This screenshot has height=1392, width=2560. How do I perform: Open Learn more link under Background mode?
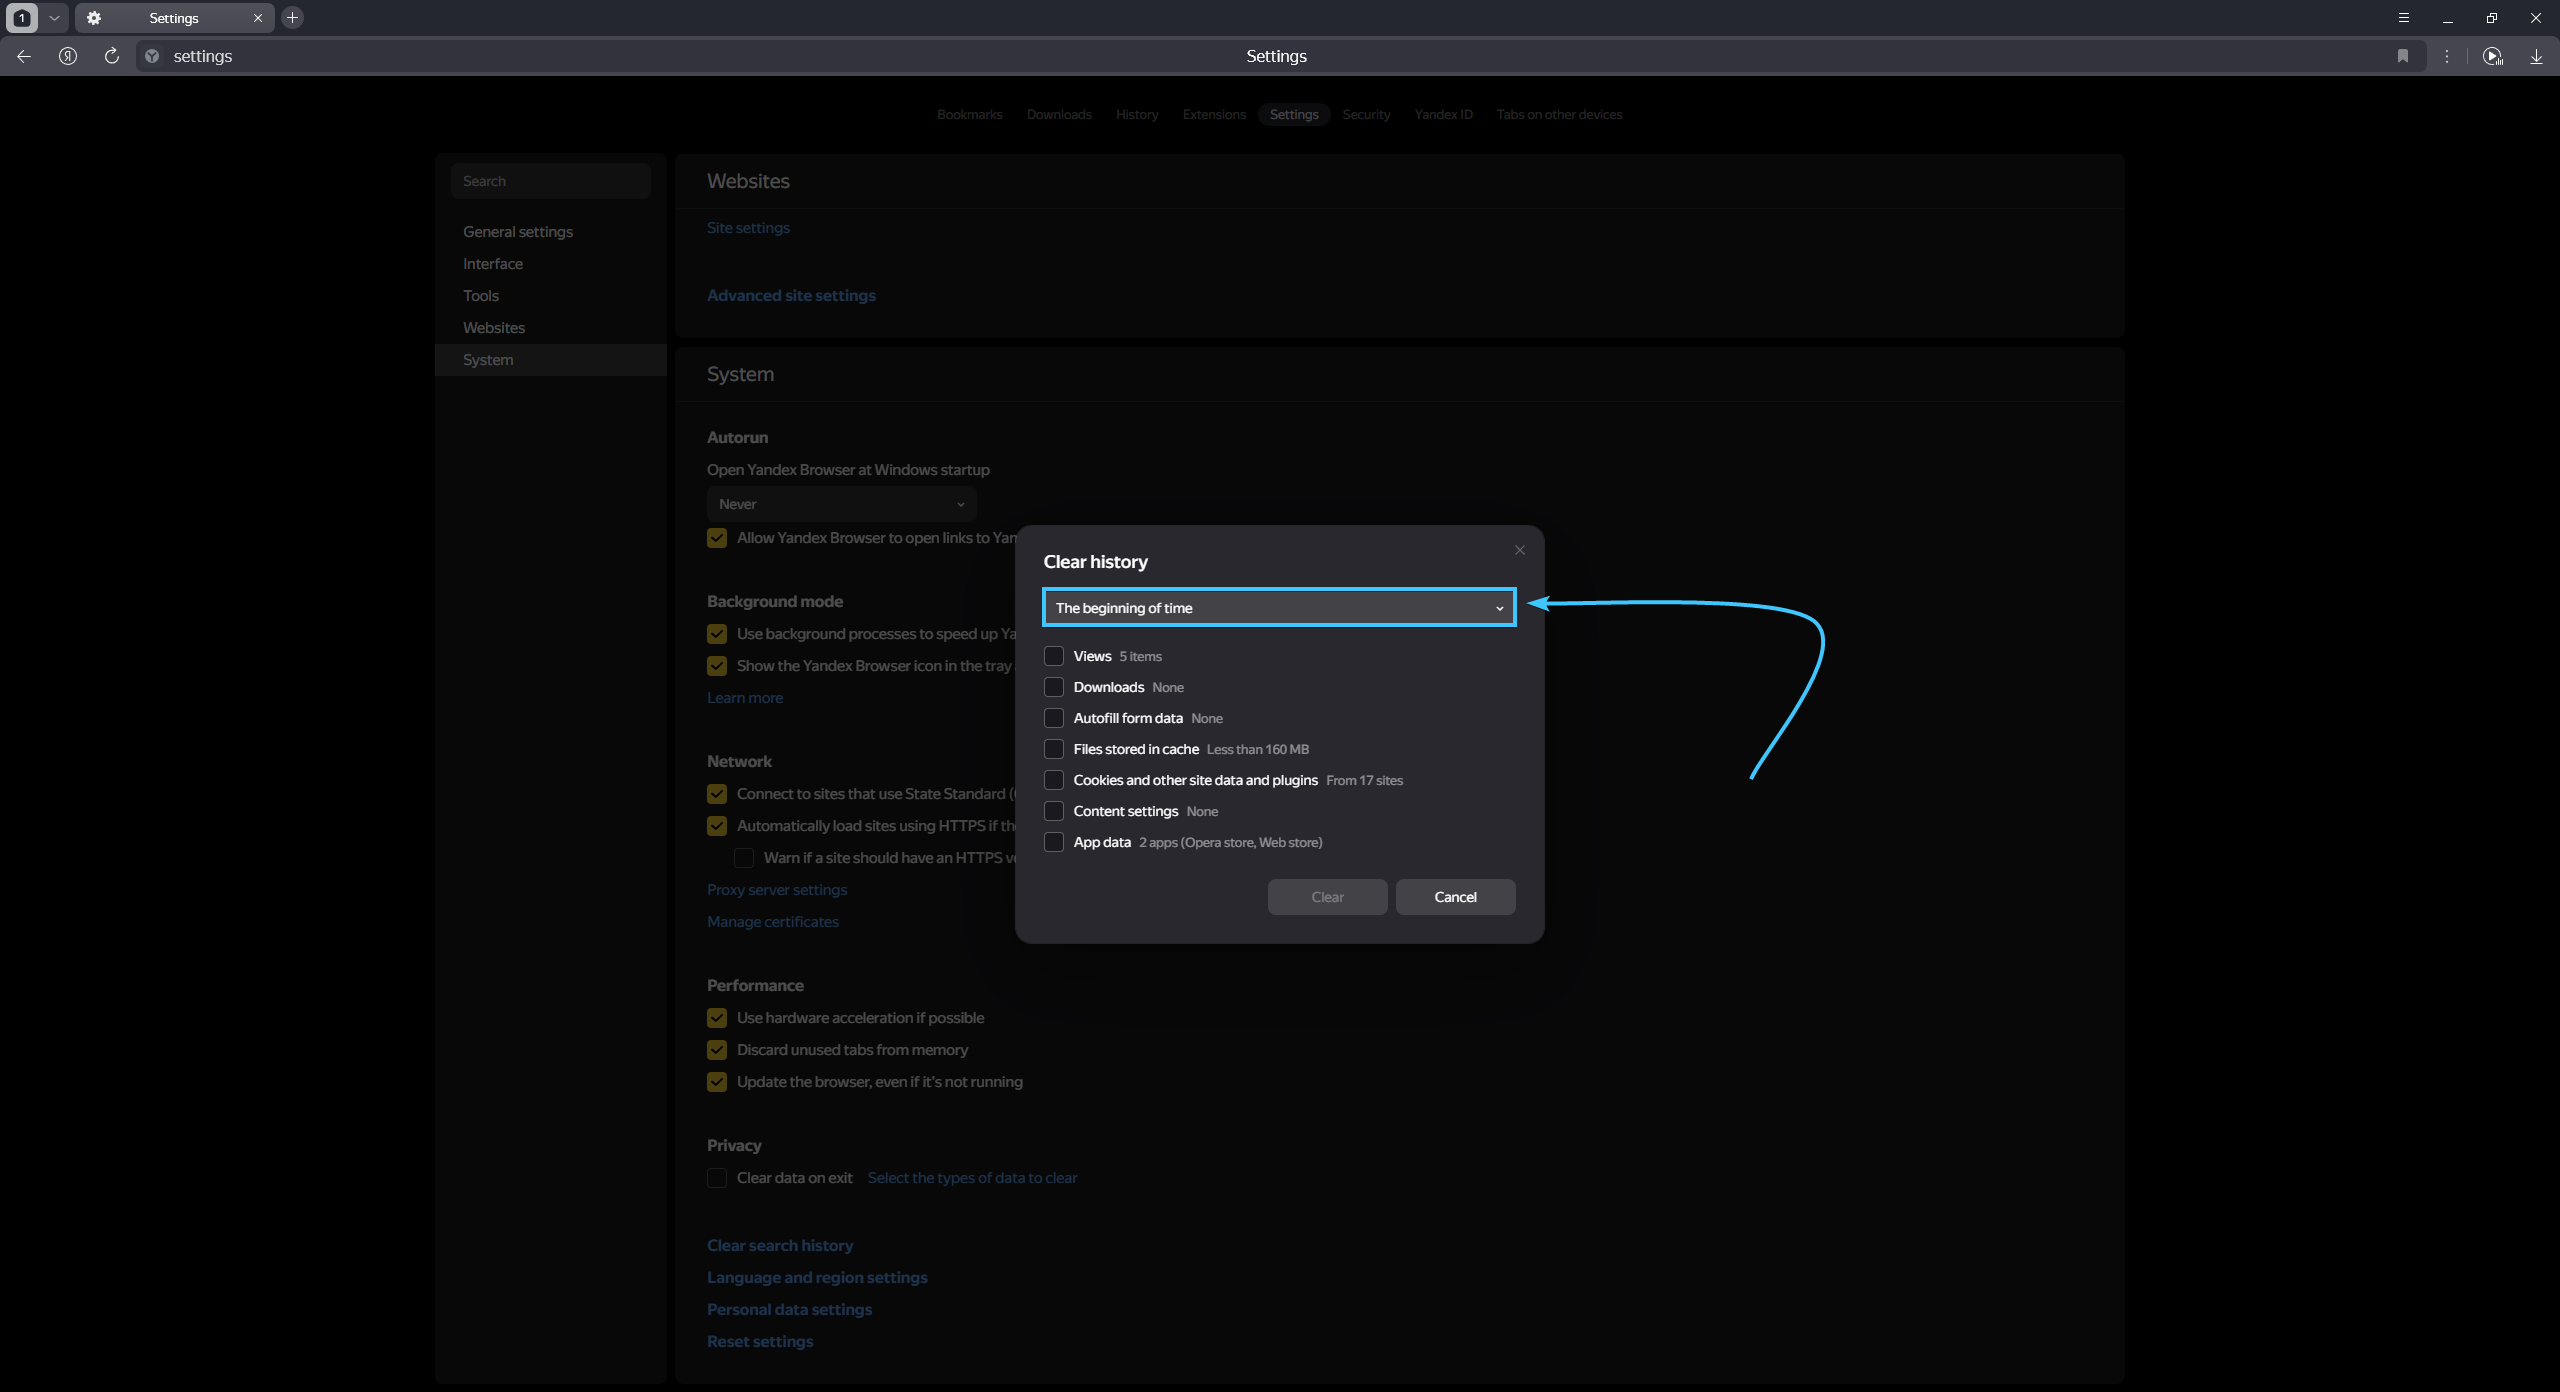(x=745, y=698)
